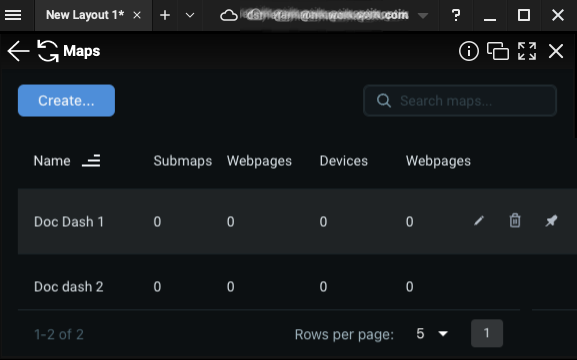Open the hamburger main menu
This screenshot has width=577, height=360.
[x=13, y=15]
